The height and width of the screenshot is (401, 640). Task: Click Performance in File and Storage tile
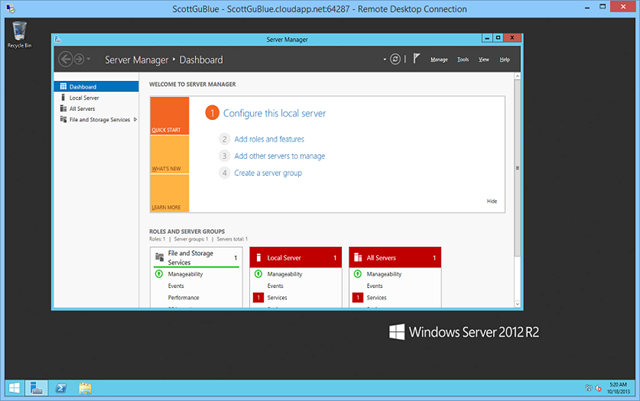(183, 298)
